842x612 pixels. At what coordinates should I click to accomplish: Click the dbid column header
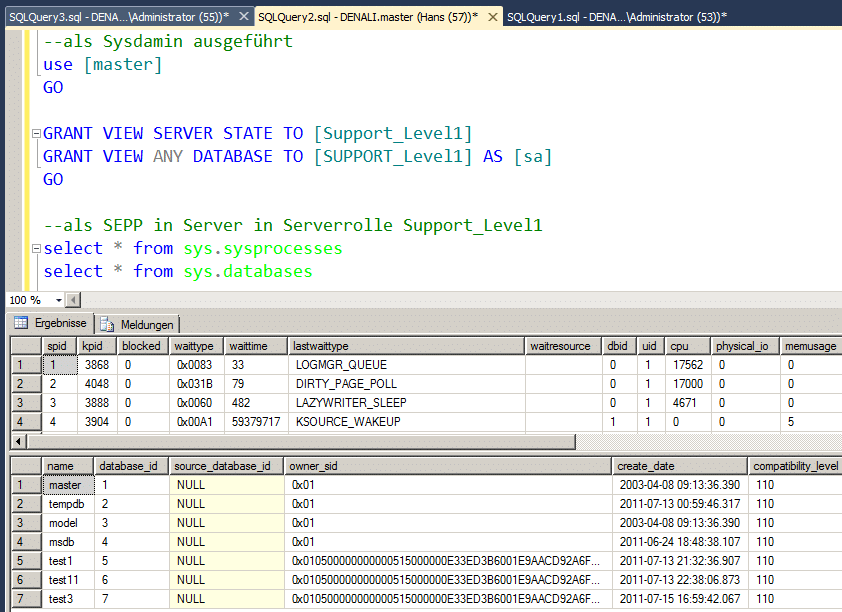(x=620, y=346)
